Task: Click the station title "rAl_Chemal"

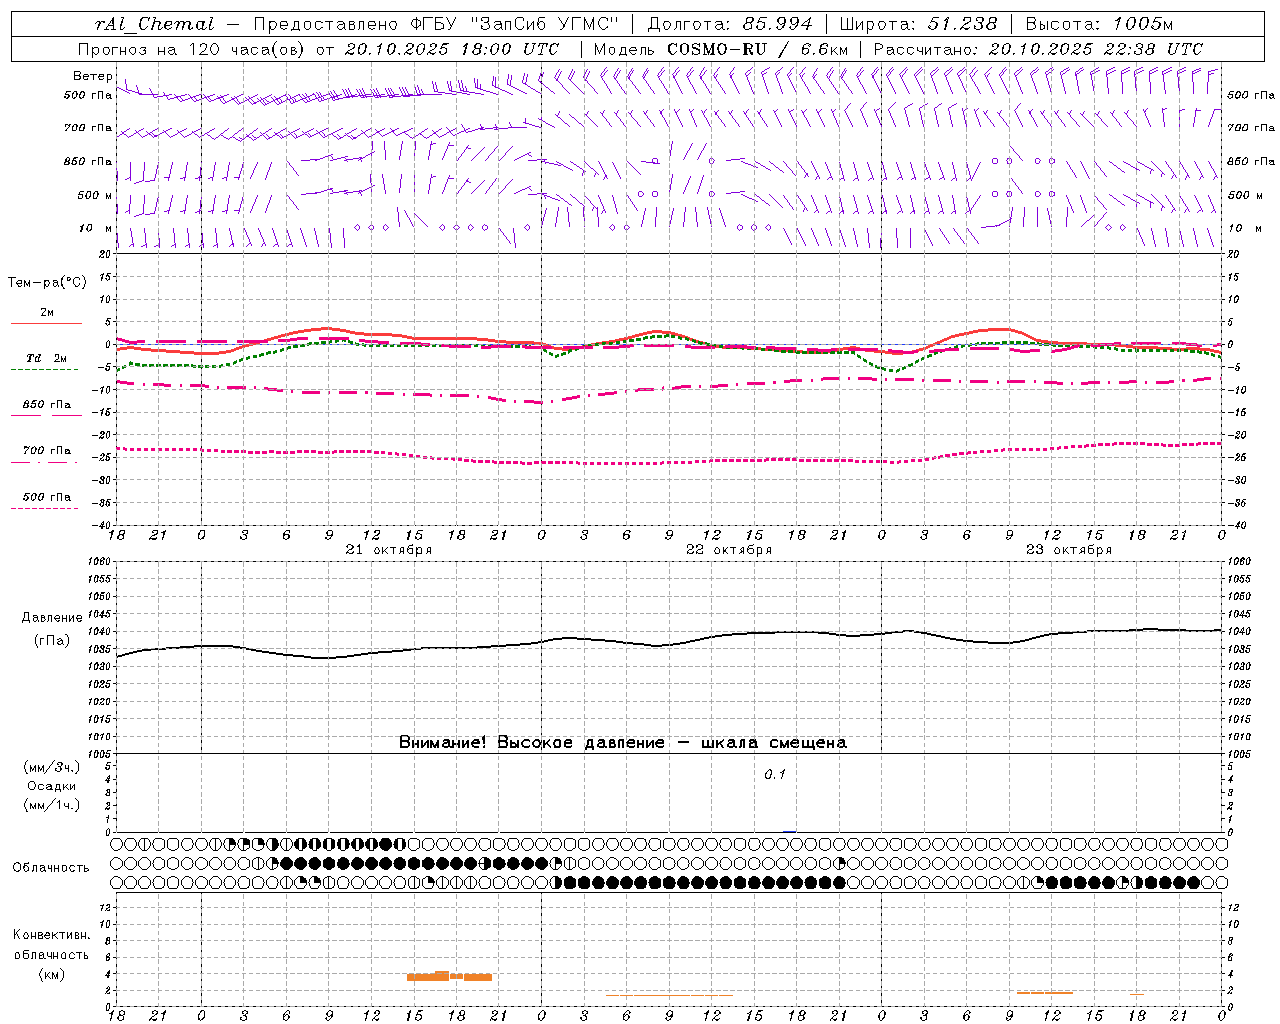Action: click(x=154, y=24)
